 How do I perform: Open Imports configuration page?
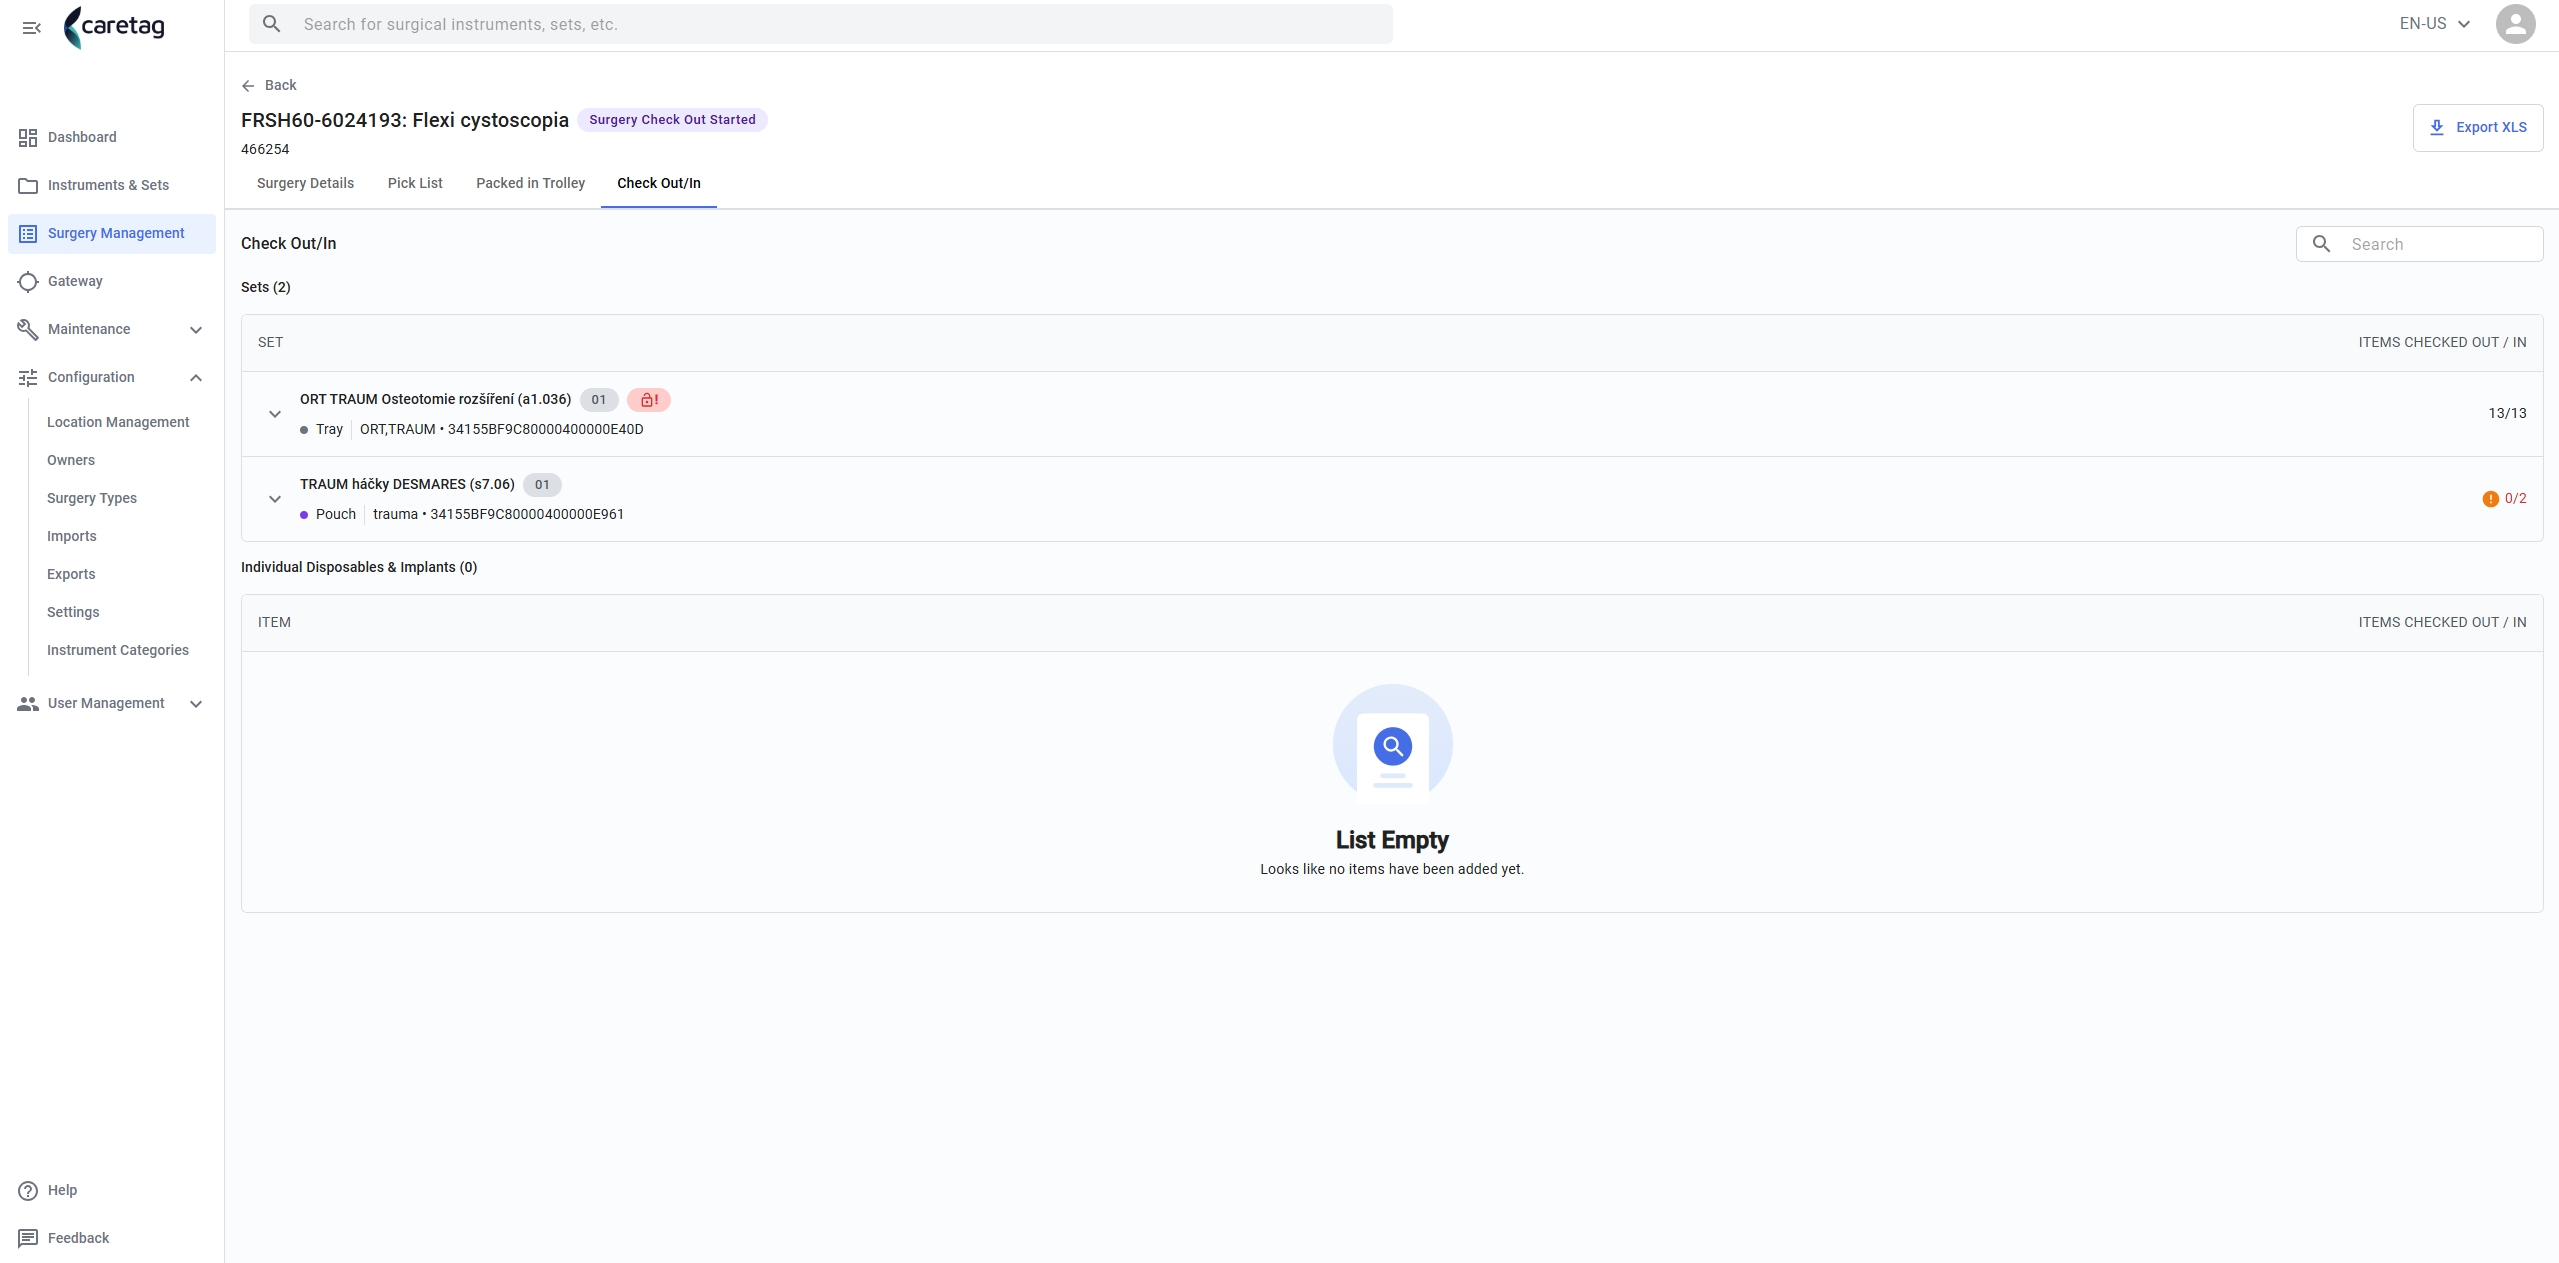(72, 537)
